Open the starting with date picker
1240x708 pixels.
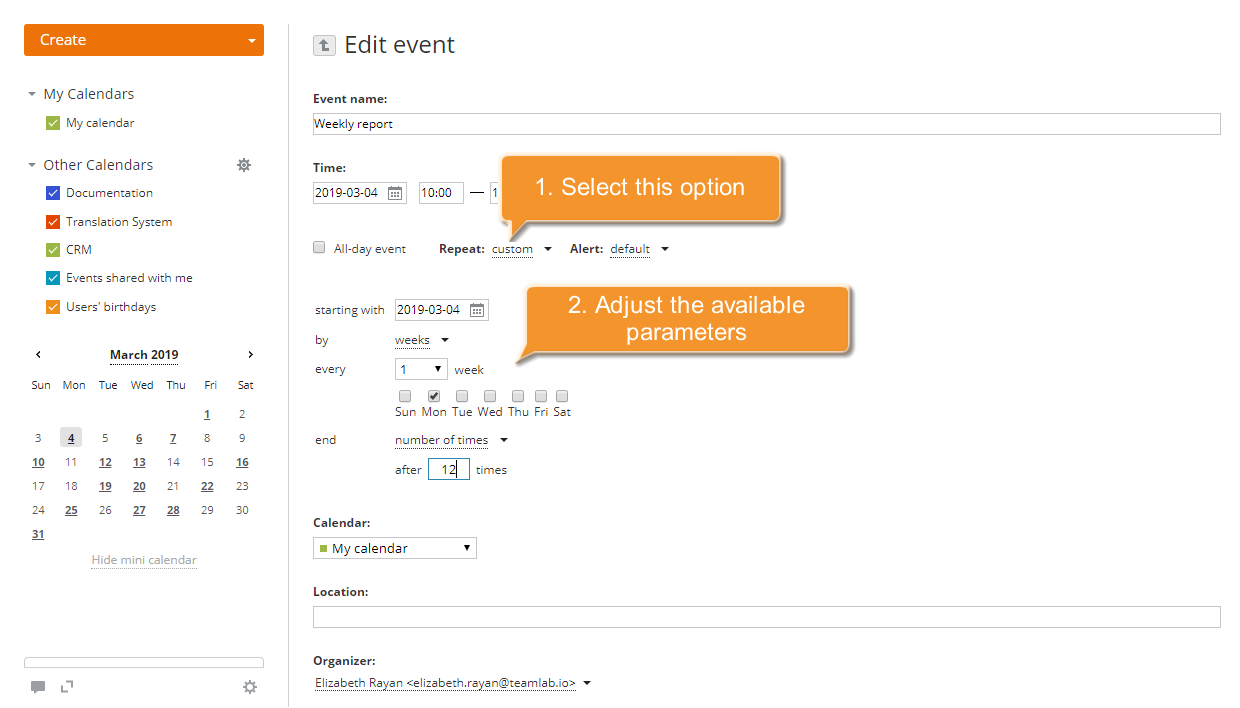tap(477, 309)
